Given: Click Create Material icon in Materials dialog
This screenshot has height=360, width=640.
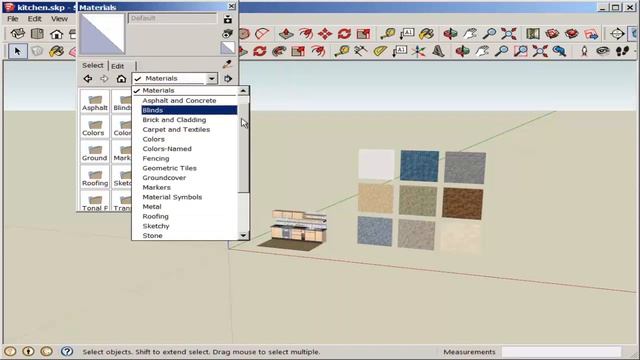Looking at the screenshot, I should [x=228, y=33].
